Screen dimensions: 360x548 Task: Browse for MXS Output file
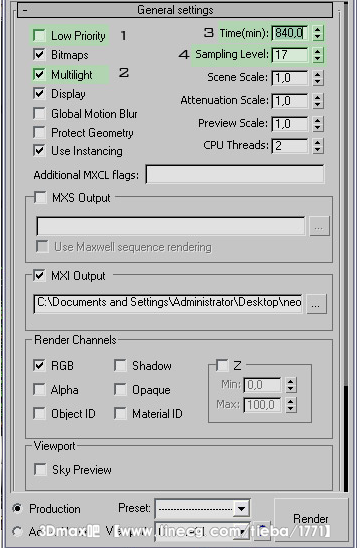pyautogui.click(x=319, y=226)
